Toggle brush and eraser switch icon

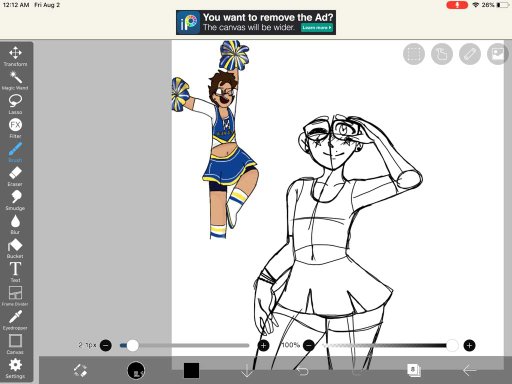pyautogui.click(x=80, y=370)
